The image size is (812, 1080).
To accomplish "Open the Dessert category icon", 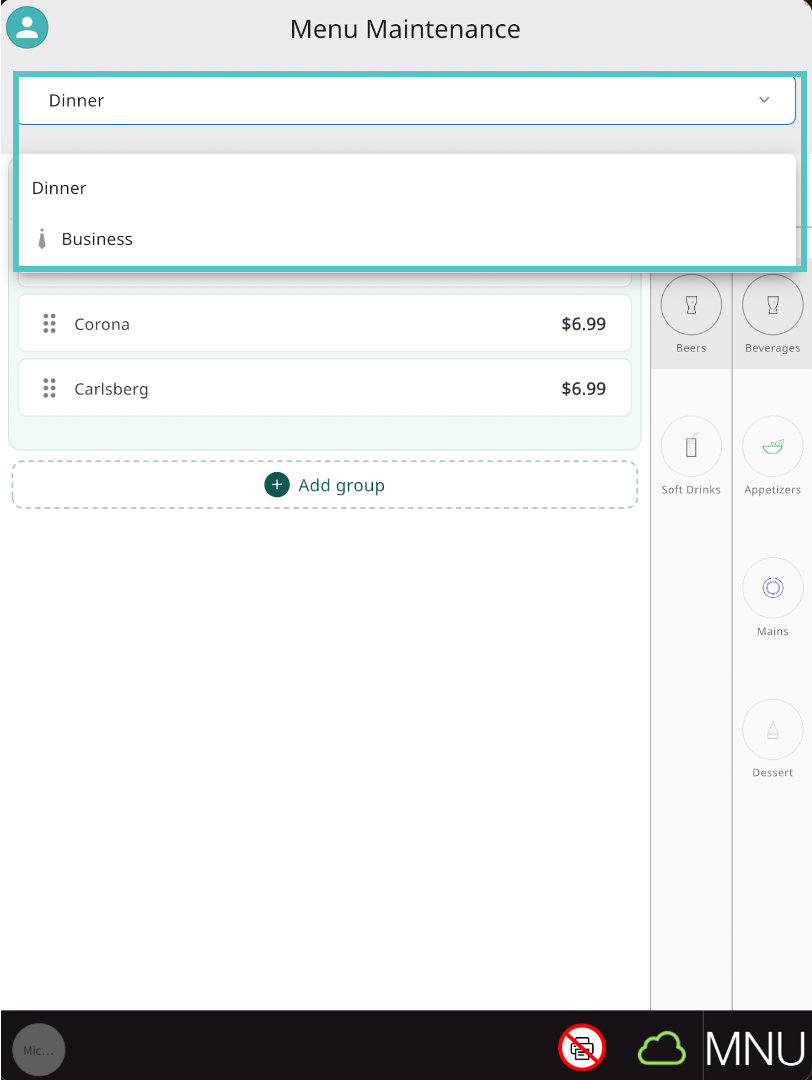I will point(772,729).
